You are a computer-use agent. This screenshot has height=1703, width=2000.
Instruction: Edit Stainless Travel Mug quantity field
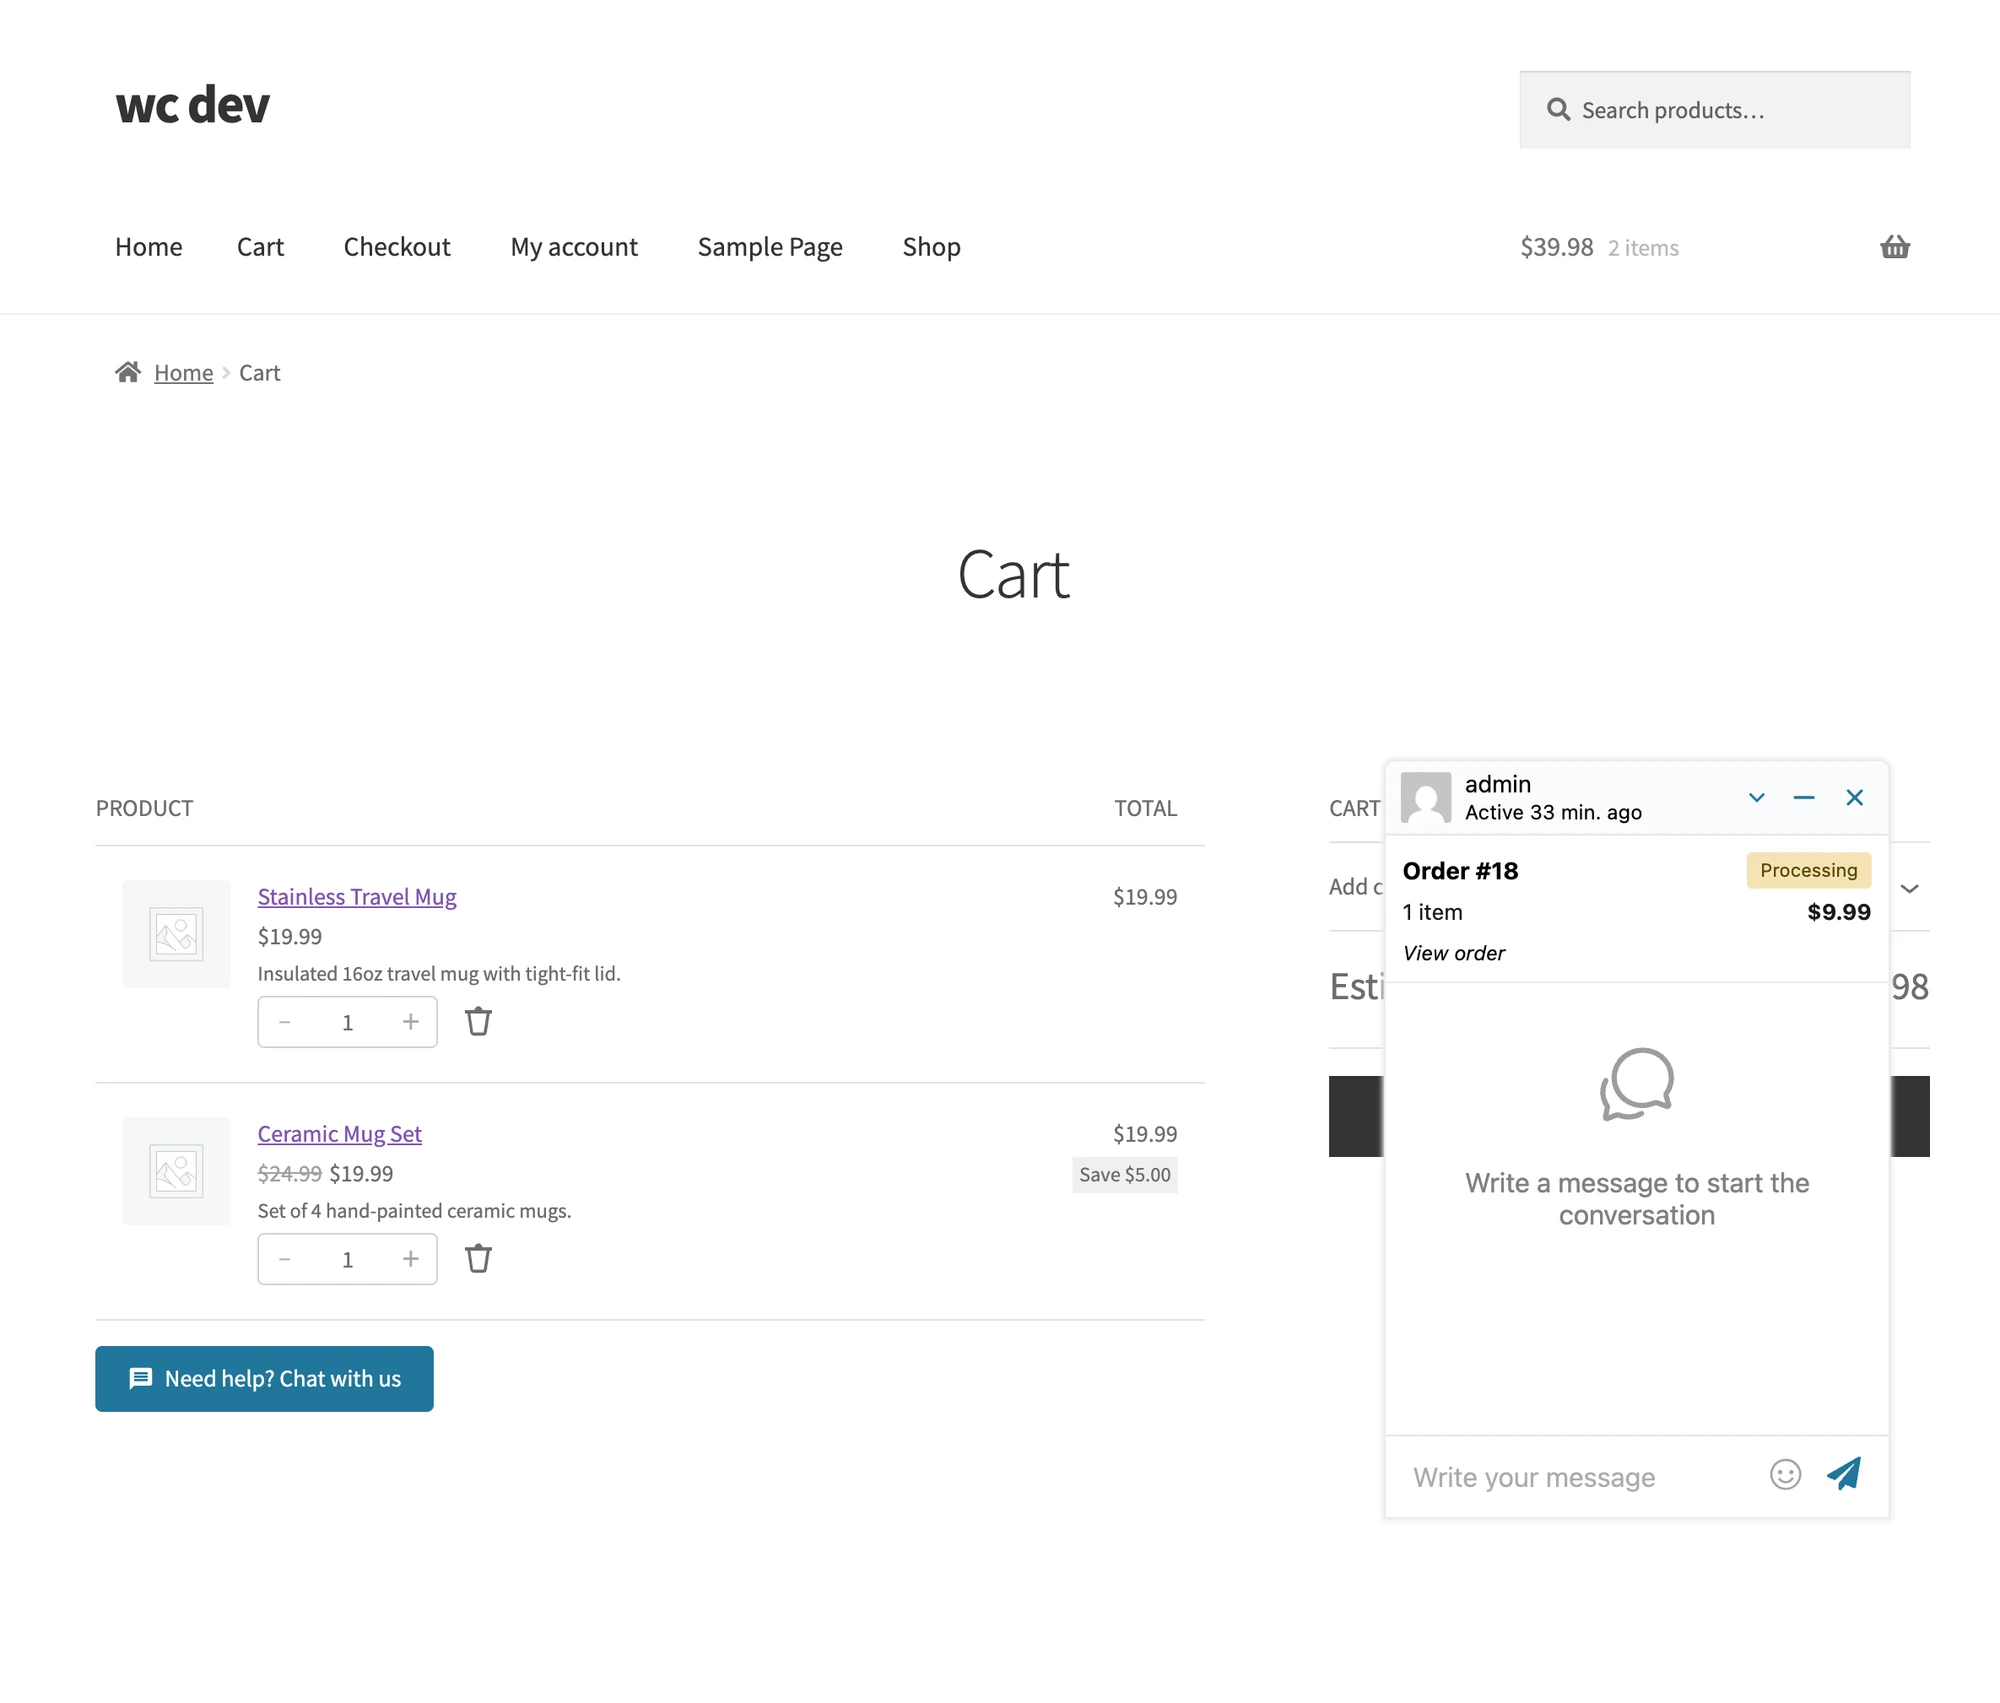[347, 1021]
